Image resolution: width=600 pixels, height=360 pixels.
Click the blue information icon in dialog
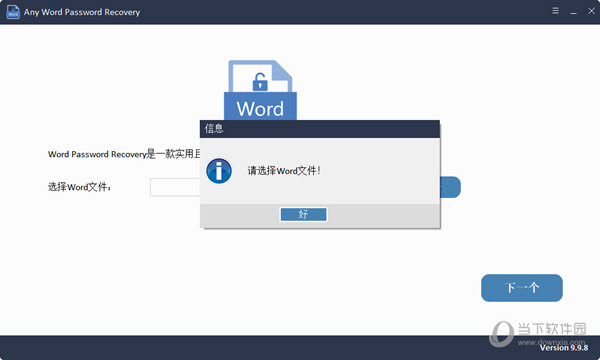219,171
